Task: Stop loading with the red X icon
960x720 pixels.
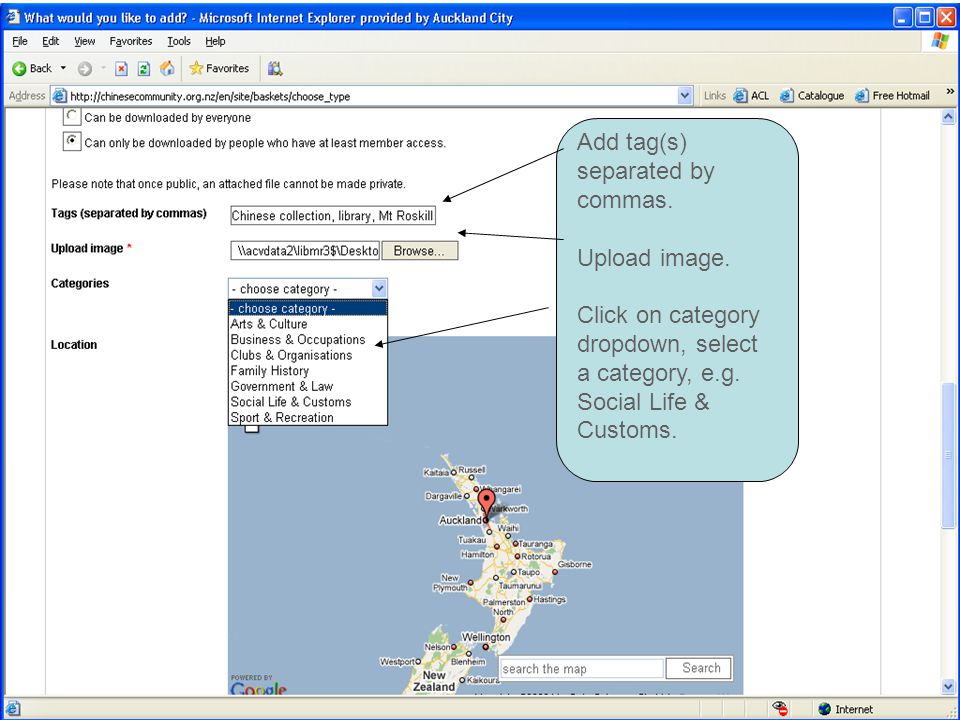Action: (122, 69)
